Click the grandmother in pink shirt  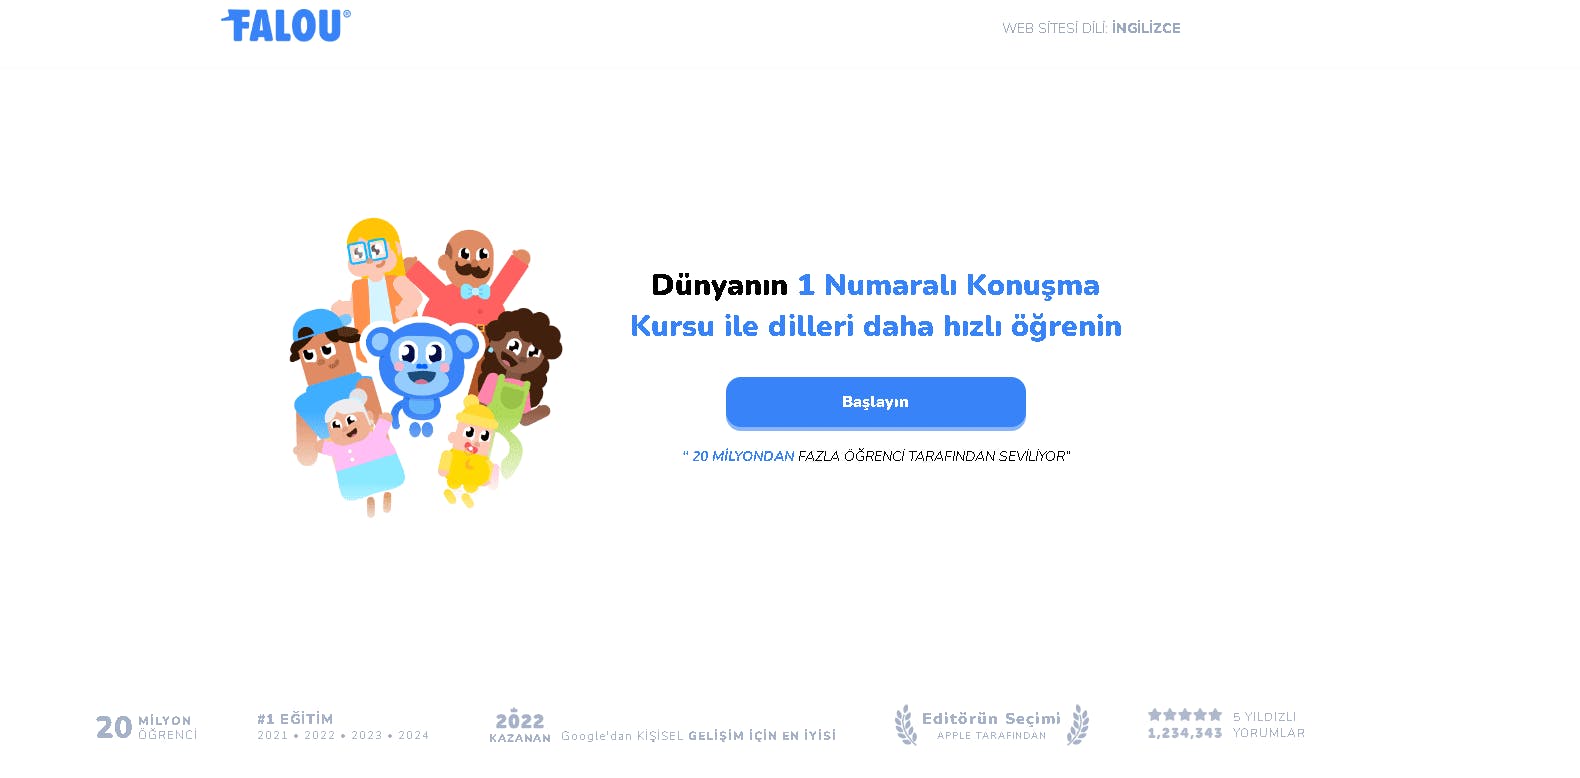[x=360, y=450]
